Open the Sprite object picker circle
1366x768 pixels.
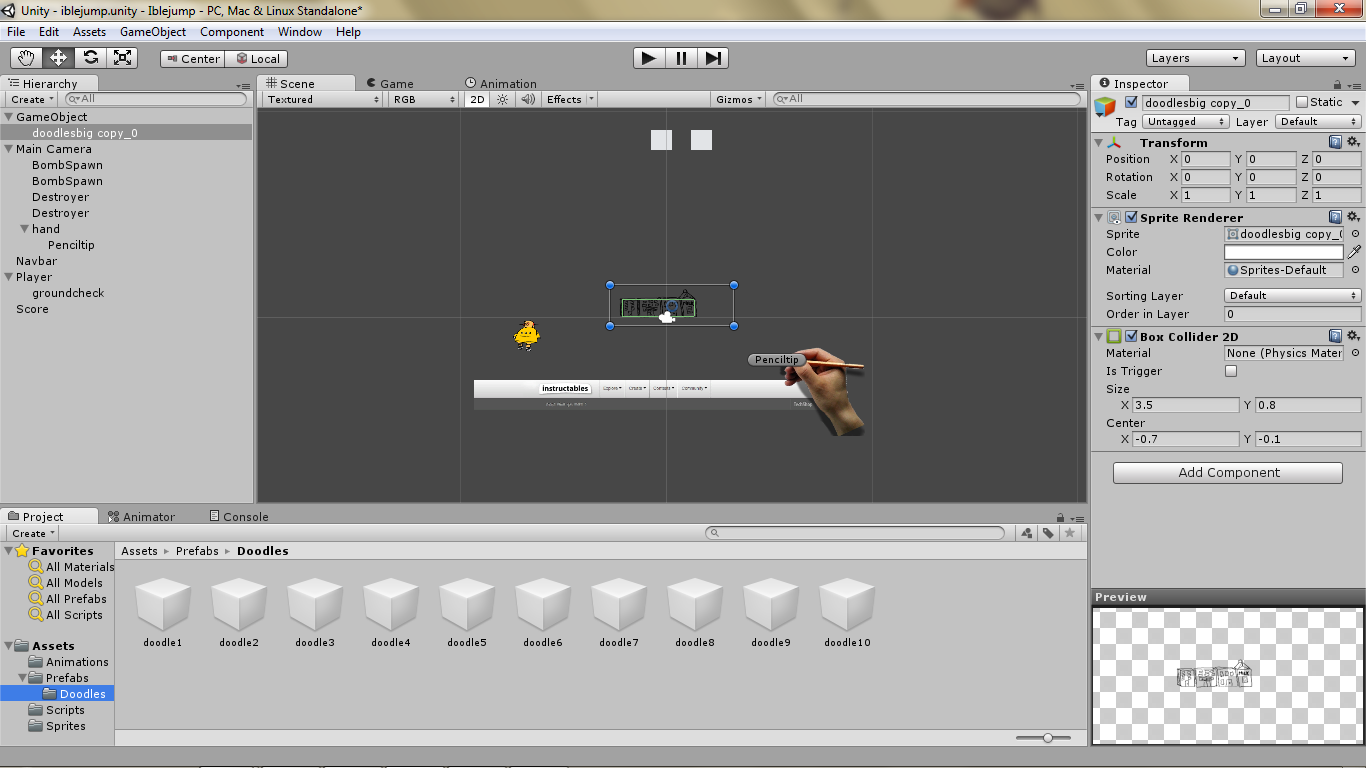click(x=1355, y=234)
